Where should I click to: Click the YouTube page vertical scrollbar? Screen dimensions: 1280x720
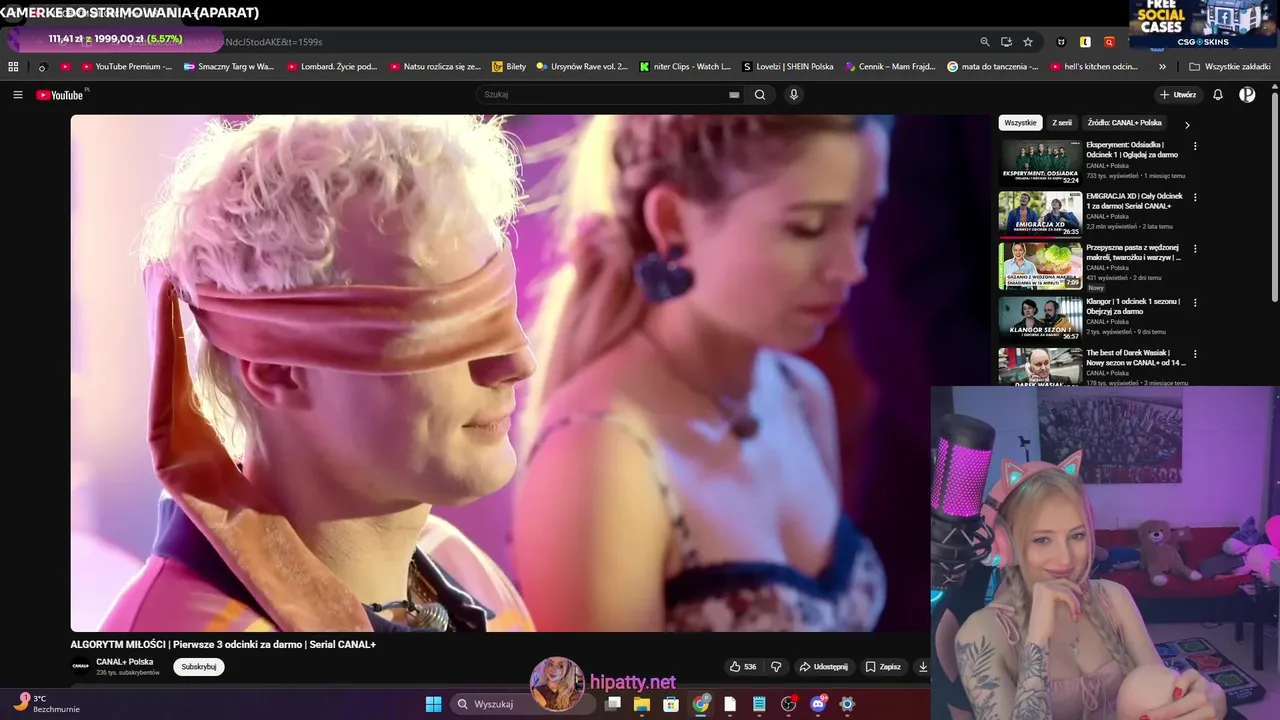click(1275, 195)
